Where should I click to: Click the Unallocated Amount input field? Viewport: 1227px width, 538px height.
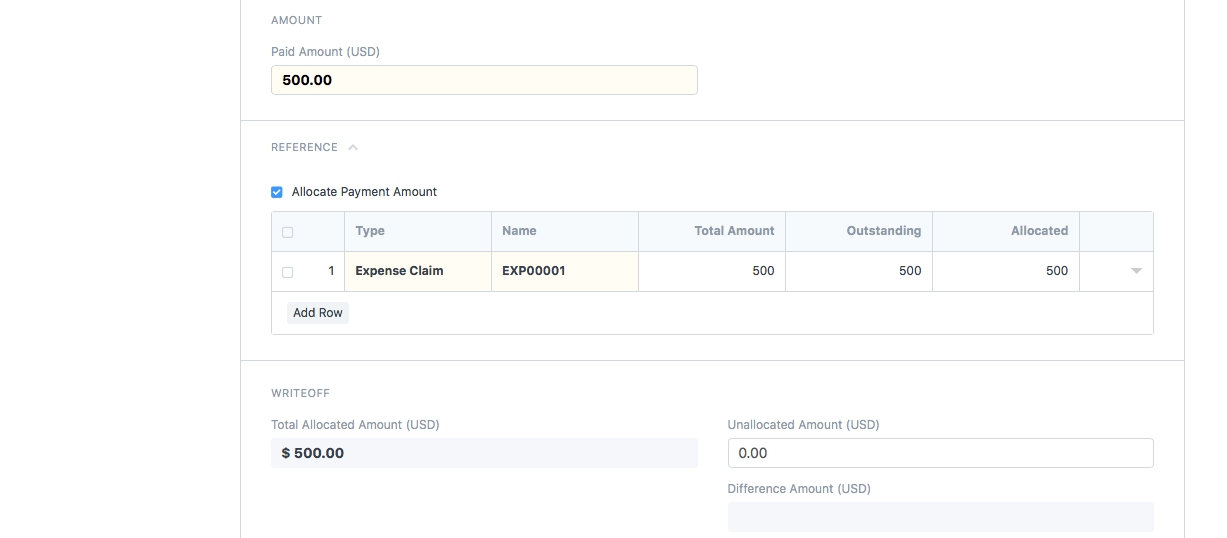pyautogui.click(x=940, y=453)
